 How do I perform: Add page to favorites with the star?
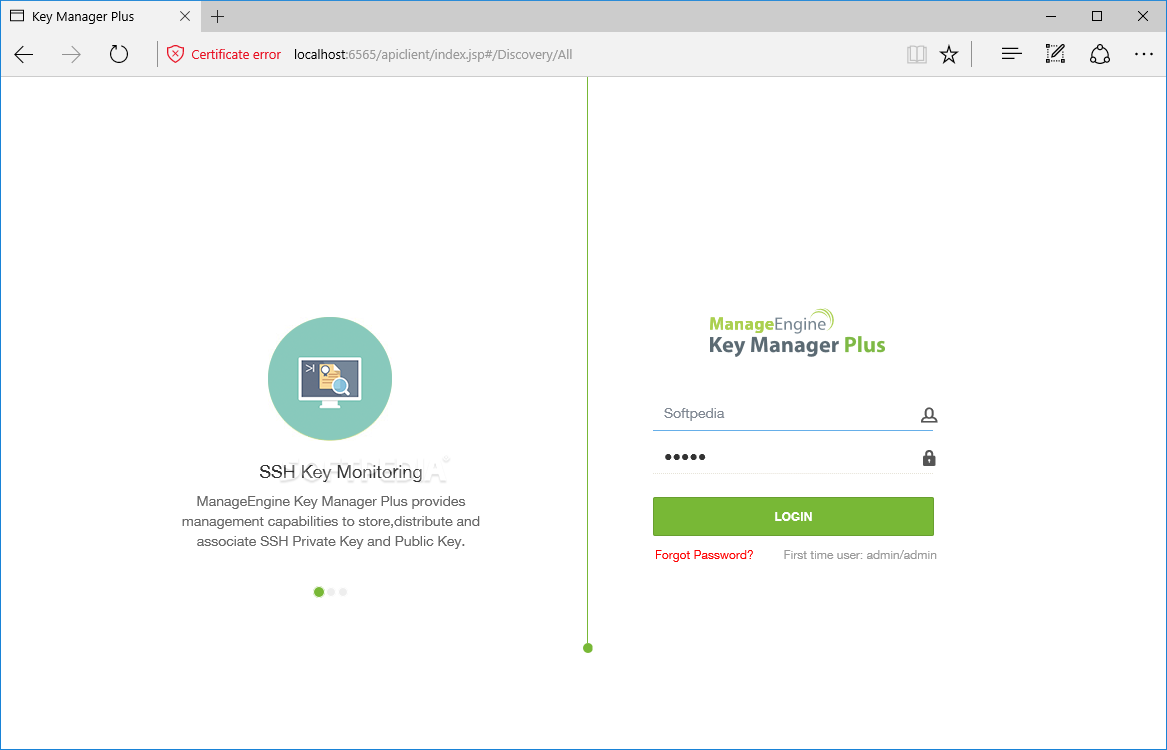(949, 54)
